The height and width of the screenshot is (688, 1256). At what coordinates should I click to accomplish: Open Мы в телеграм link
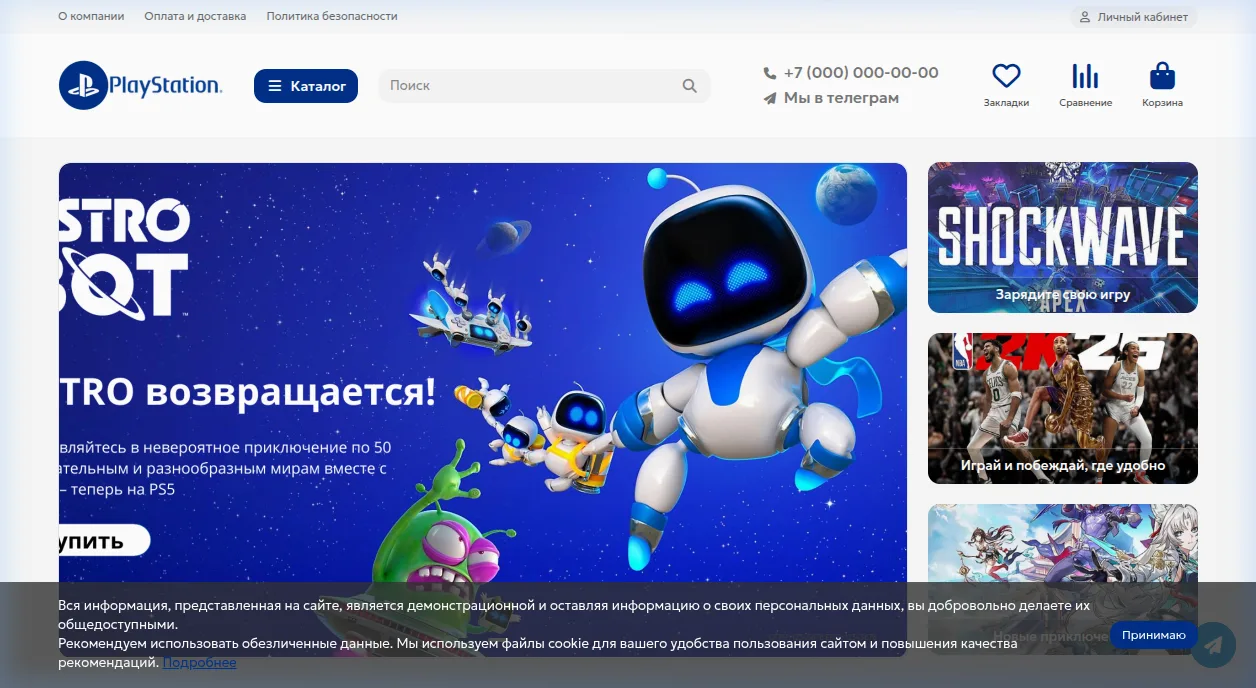841,98
